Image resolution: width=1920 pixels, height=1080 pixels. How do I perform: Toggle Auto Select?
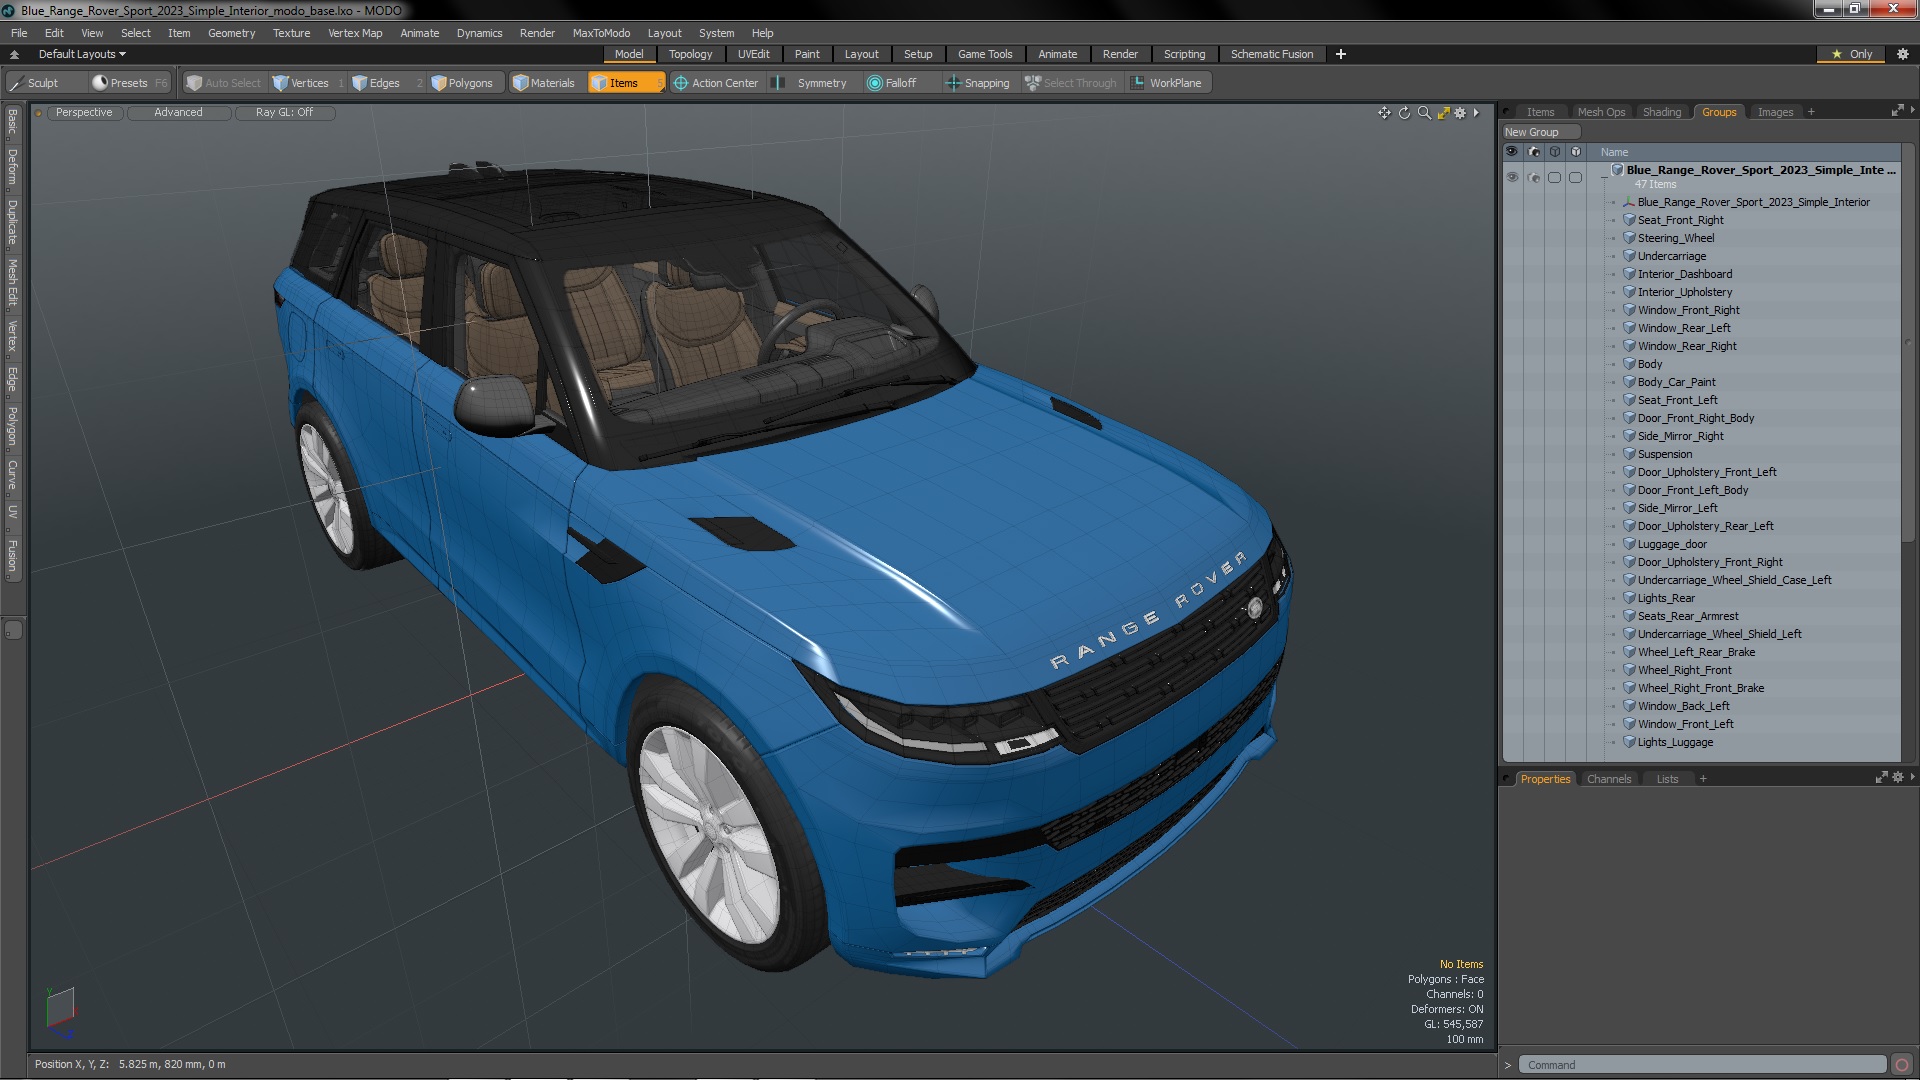tap(223, 83)
